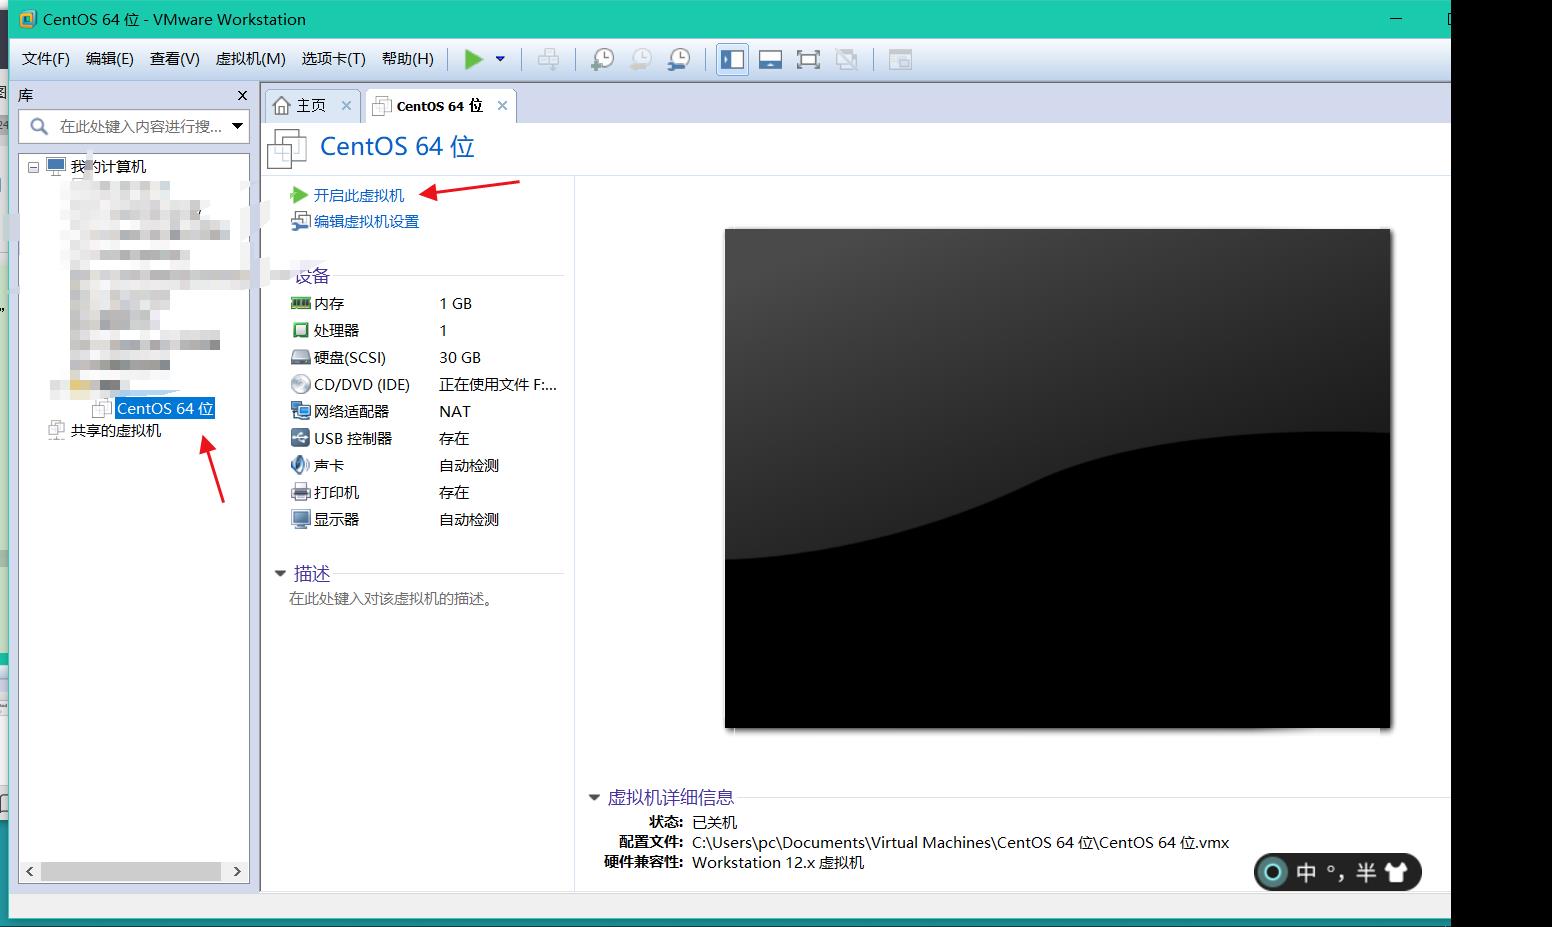This screenshot has height=927, width=1552.
Task: Collapse the 虚拟机详细信息 section
Action: point(594,797)
